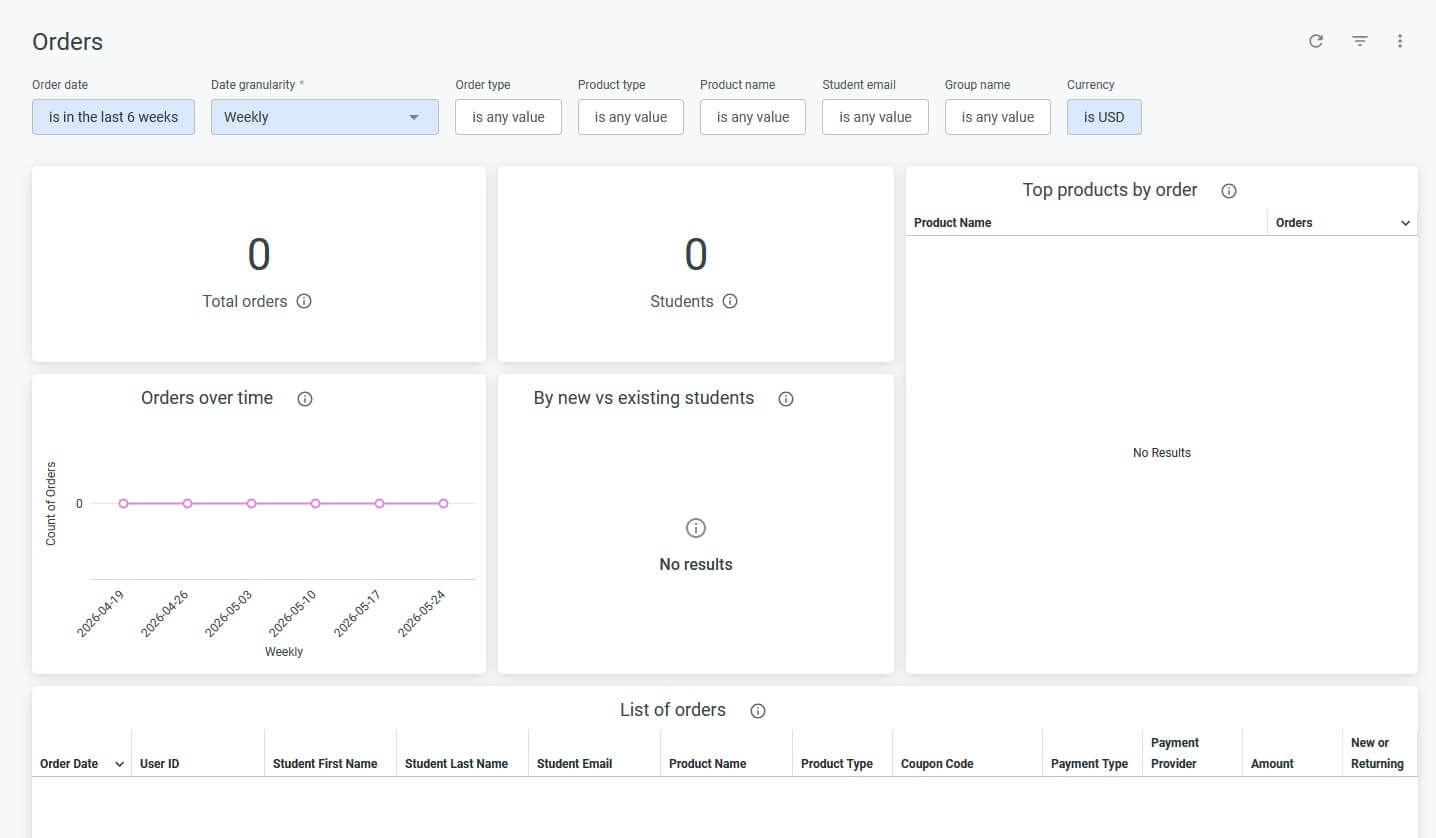
Task: Click the Students value 0
Action: pos(696,255)
